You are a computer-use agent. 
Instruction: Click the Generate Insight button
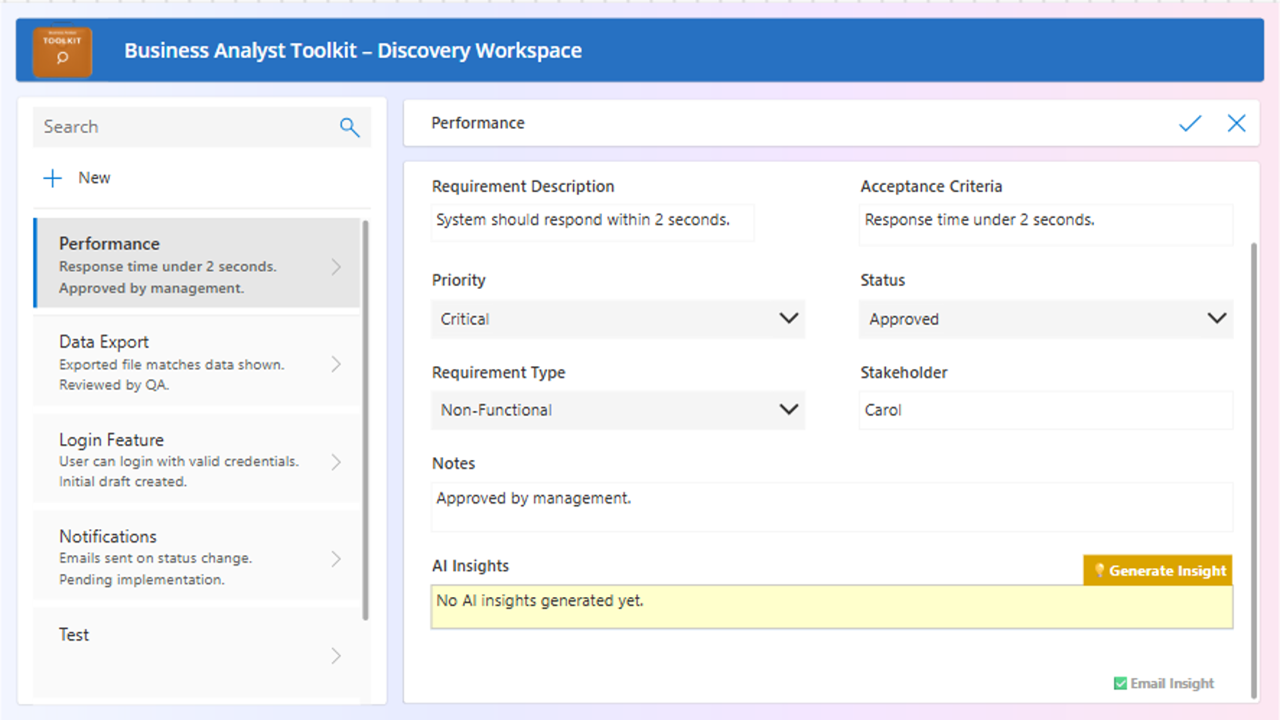(x=1158, y=570)
